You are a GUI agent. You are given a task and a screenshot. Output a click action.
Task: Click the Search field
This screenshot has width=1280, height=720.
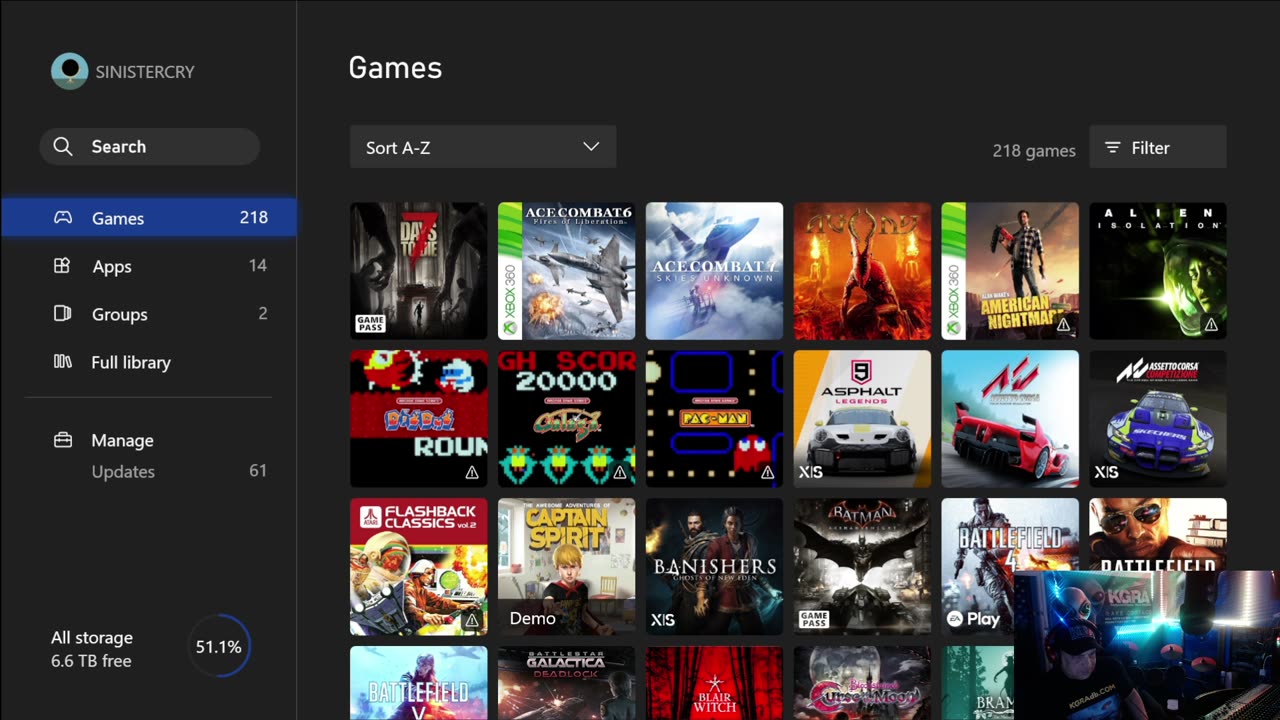(x=150, y=147)
